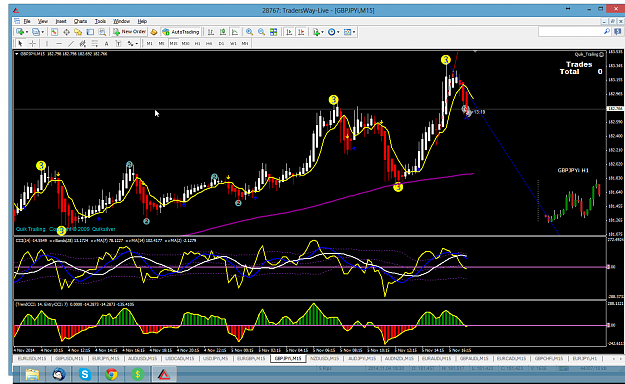This screenshot has width=625, height=384.
Task: Toggle the Terminal window icon
Action: coord(90,32)
